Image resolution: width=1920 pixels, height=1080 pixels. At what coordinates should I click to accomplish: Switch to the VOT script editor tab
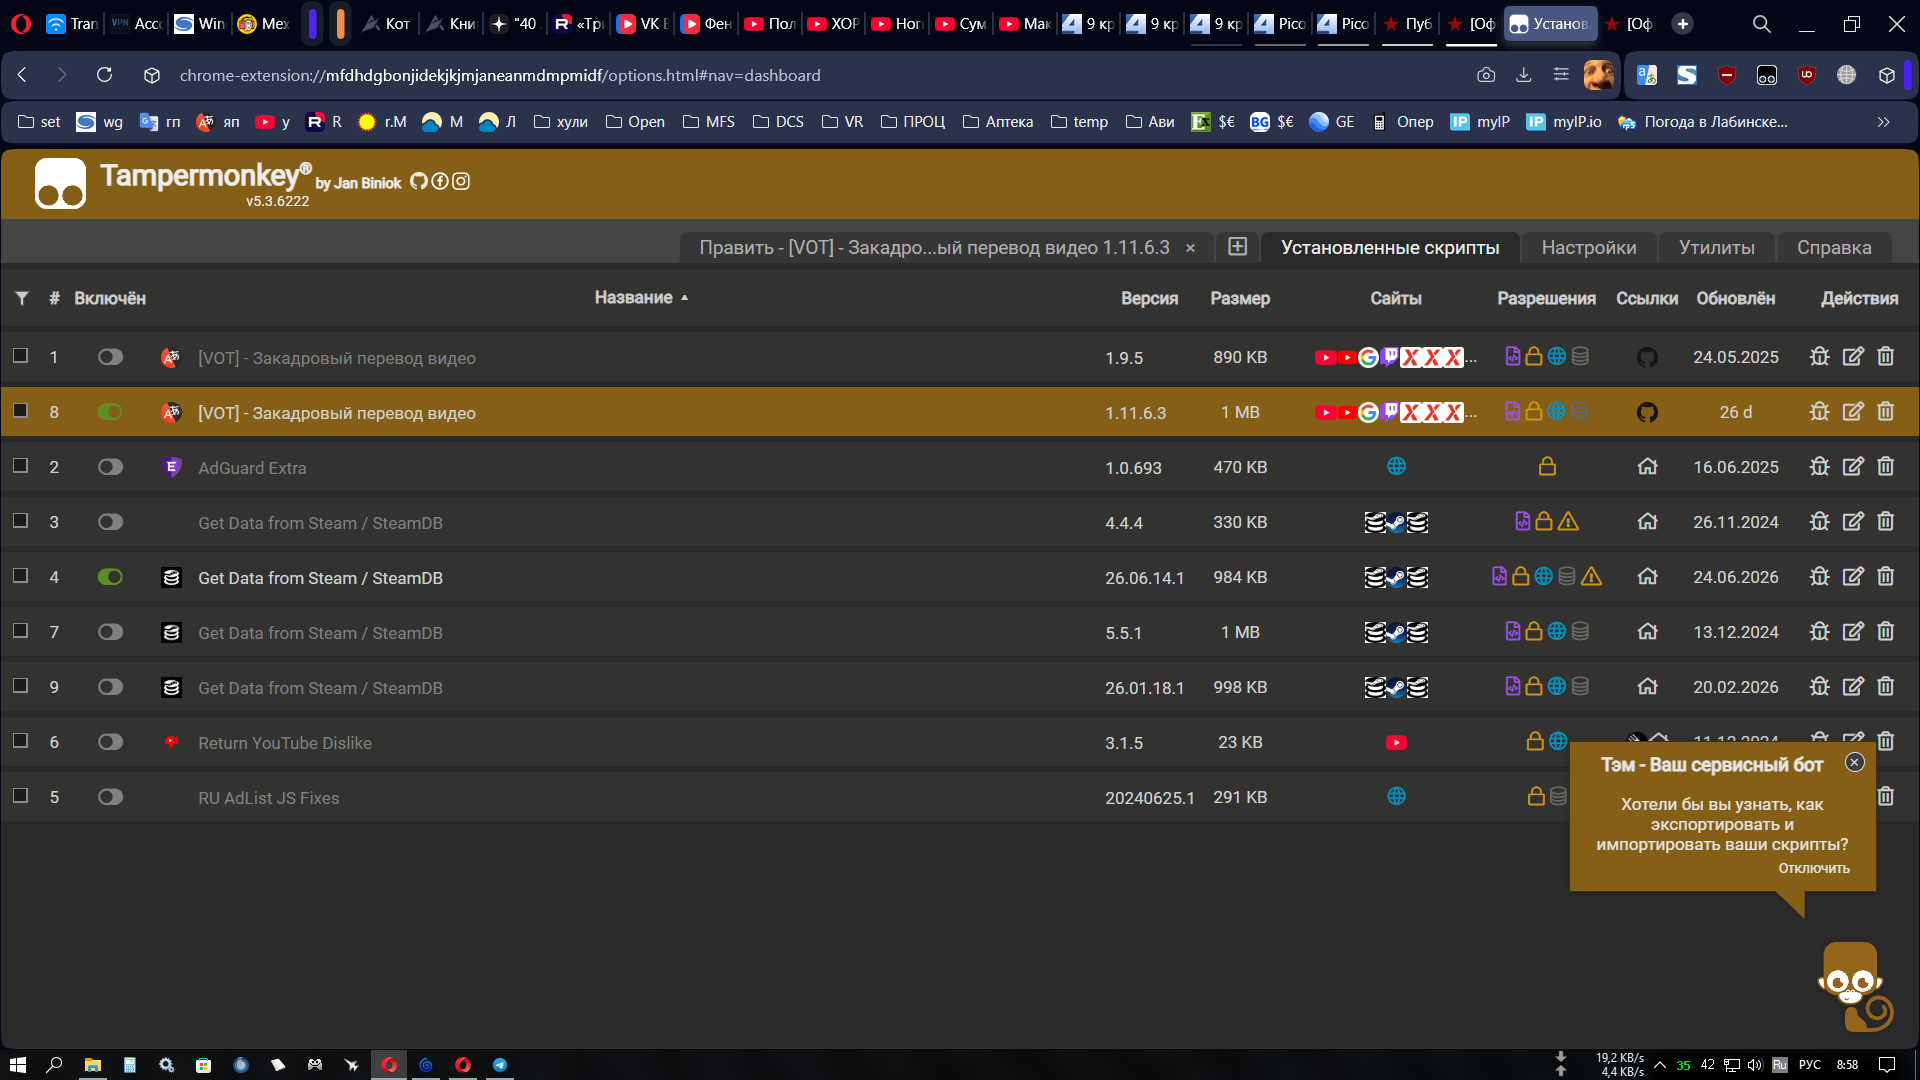tap(934, 247)
